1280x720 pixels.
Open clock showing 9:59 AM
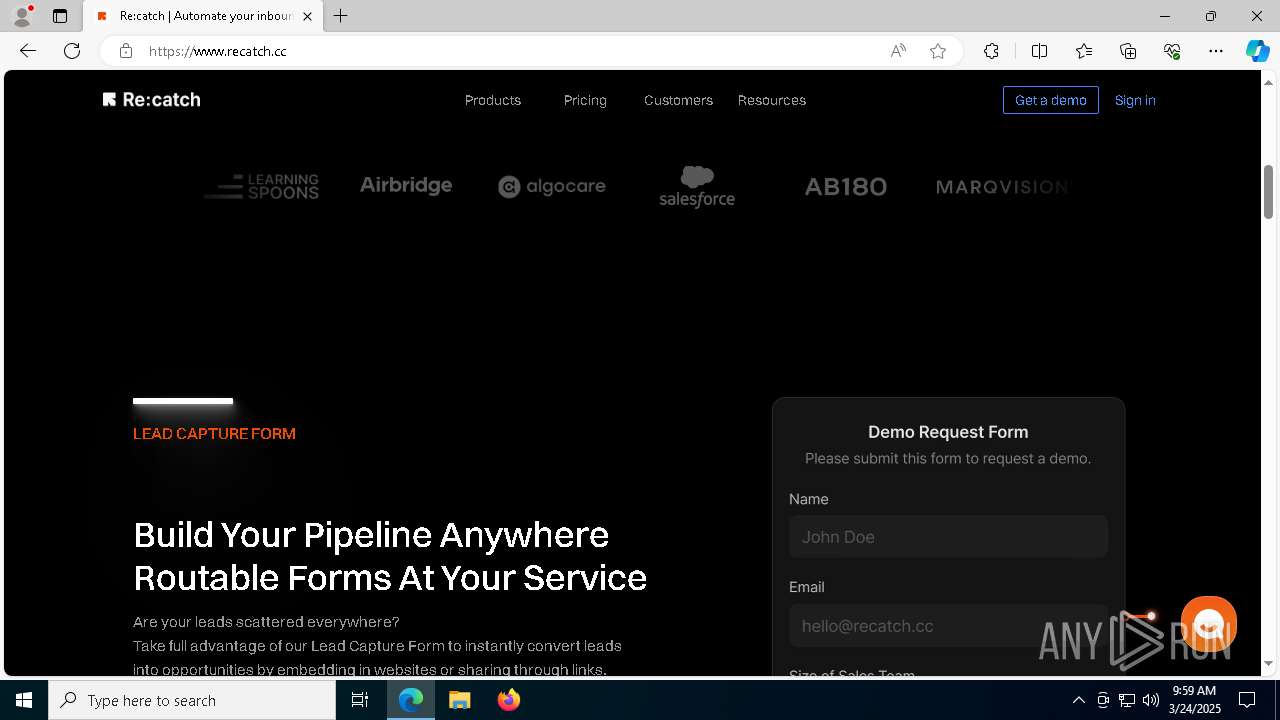click(x=1194, y=700)
